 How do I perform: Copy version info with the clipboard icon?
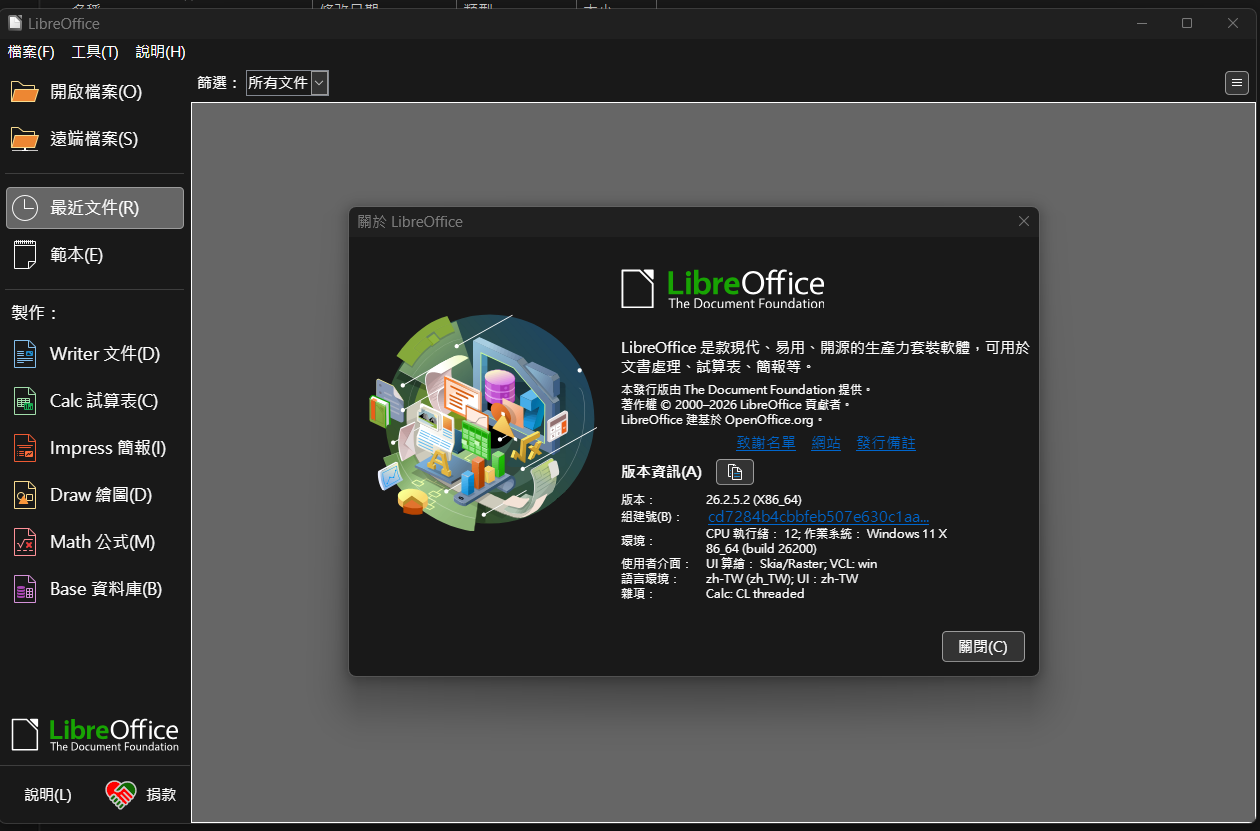tap(735, 472)
